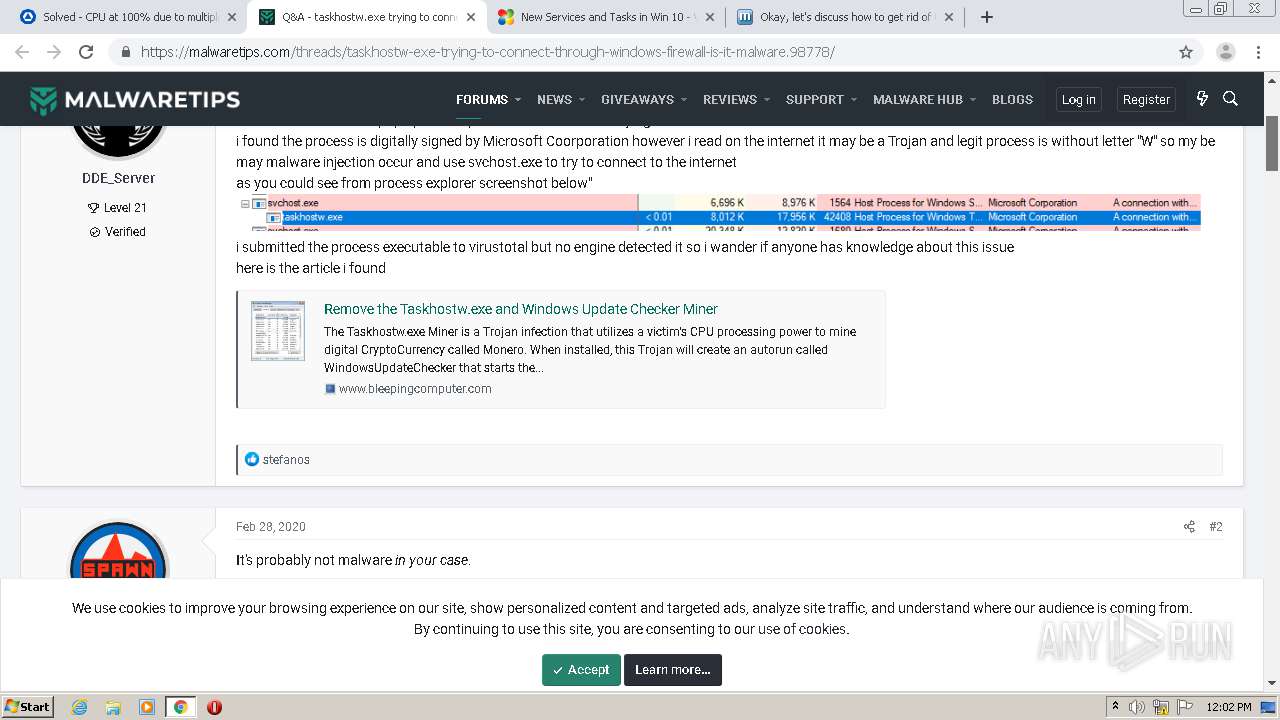Click the action center flag icon
The image size is (1280, 720).
[1183, 707]
